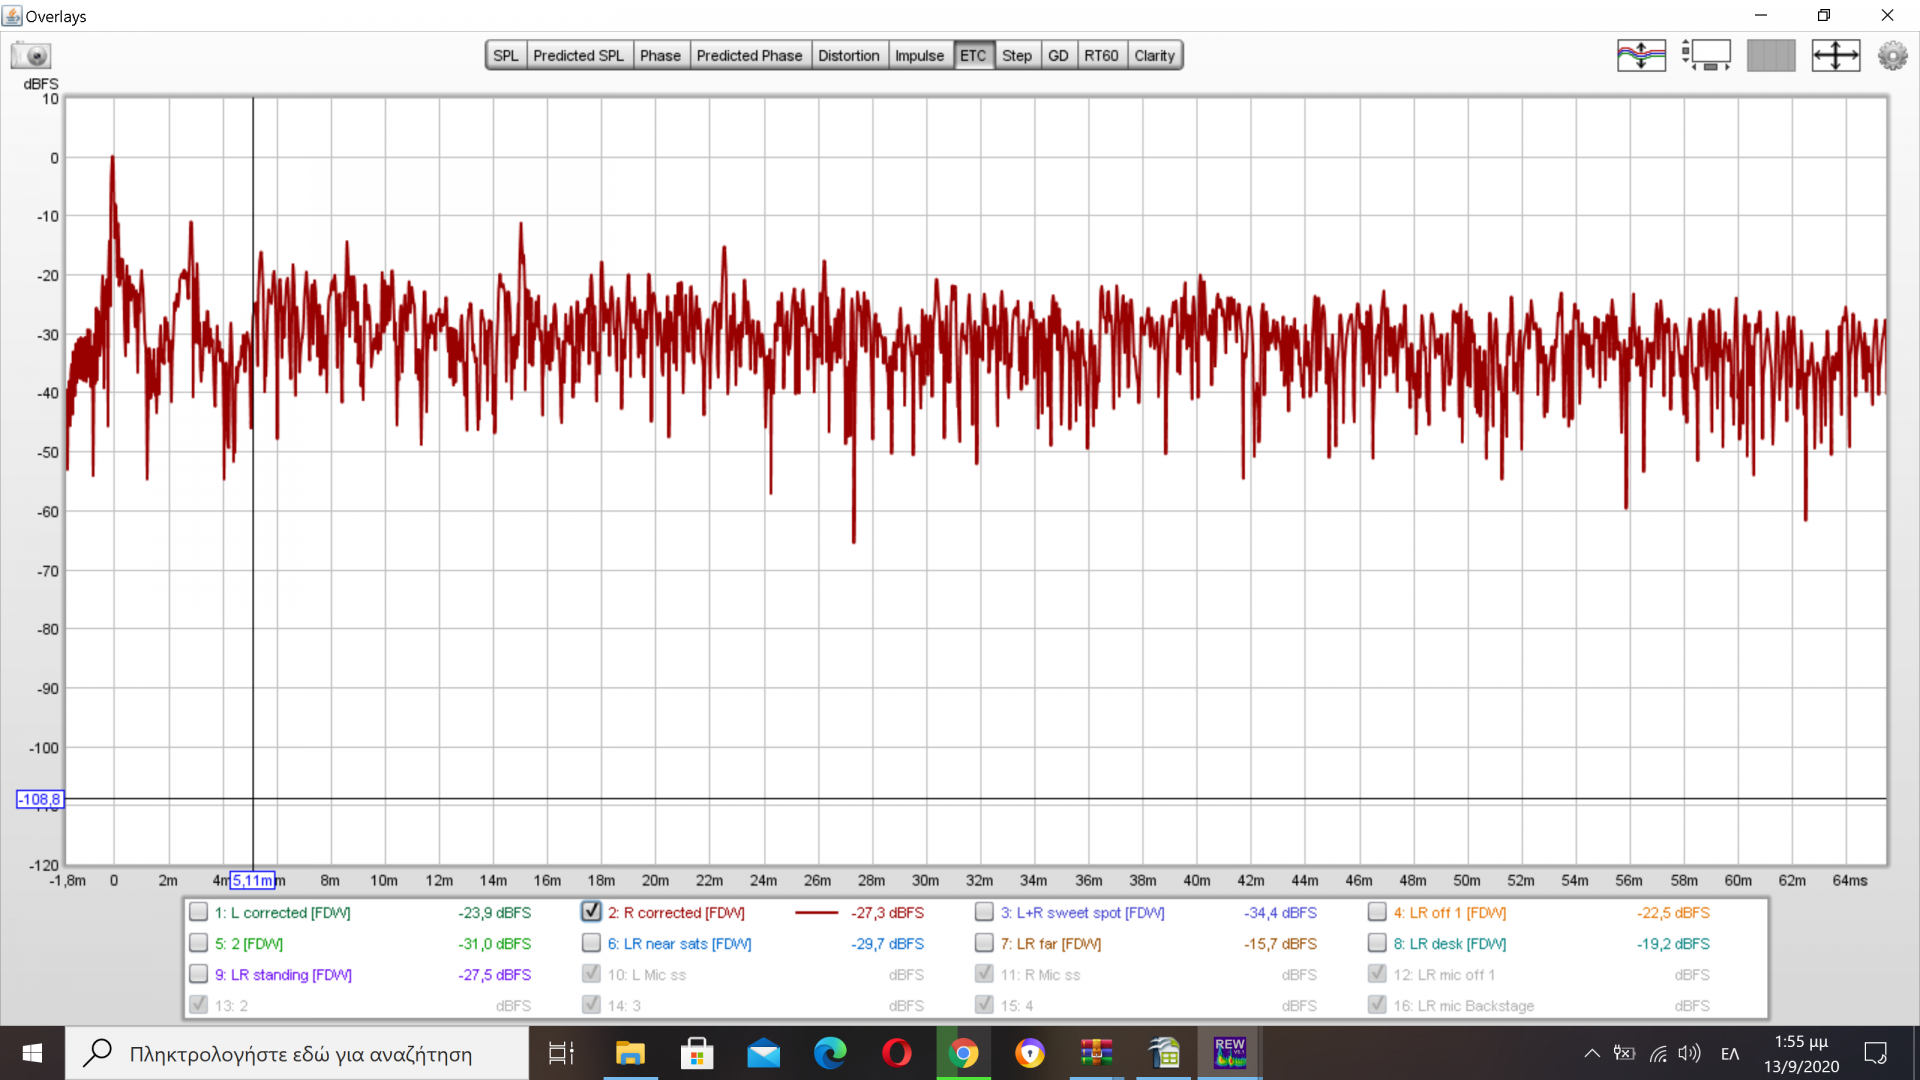This screenshot has height=1080, width=1920.
Task: Enable the LR desk [FDW] trace
Action: pos(1377,943)
